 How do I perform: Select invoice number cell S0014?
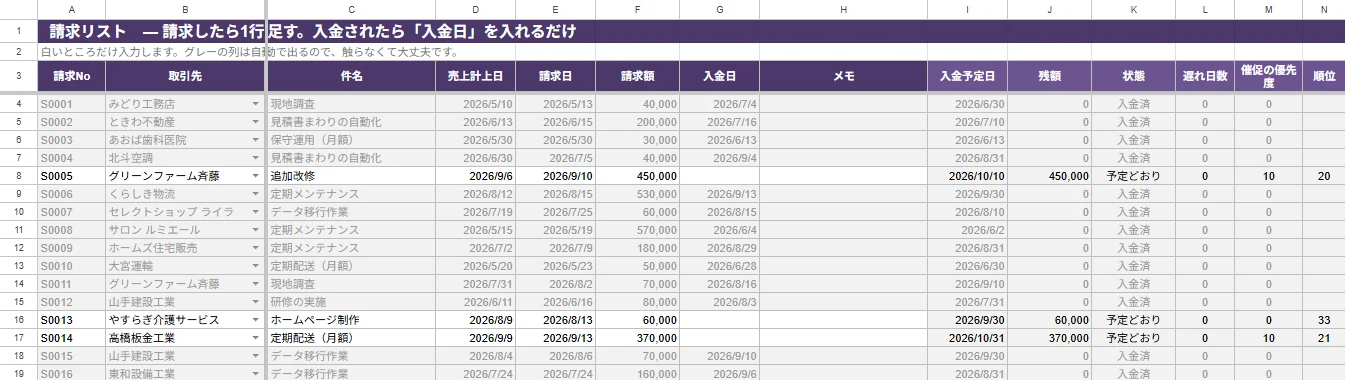click(x=71, y=337)
